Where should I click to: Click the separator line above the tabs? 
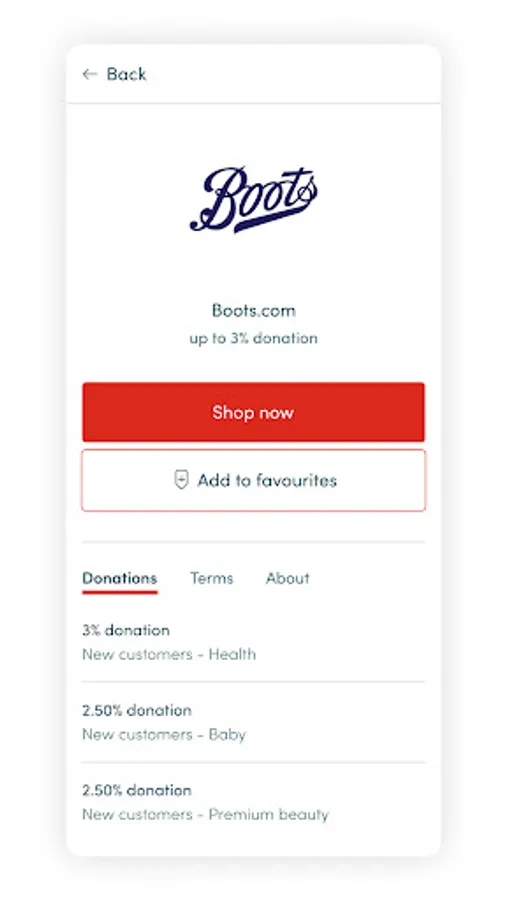253,541
